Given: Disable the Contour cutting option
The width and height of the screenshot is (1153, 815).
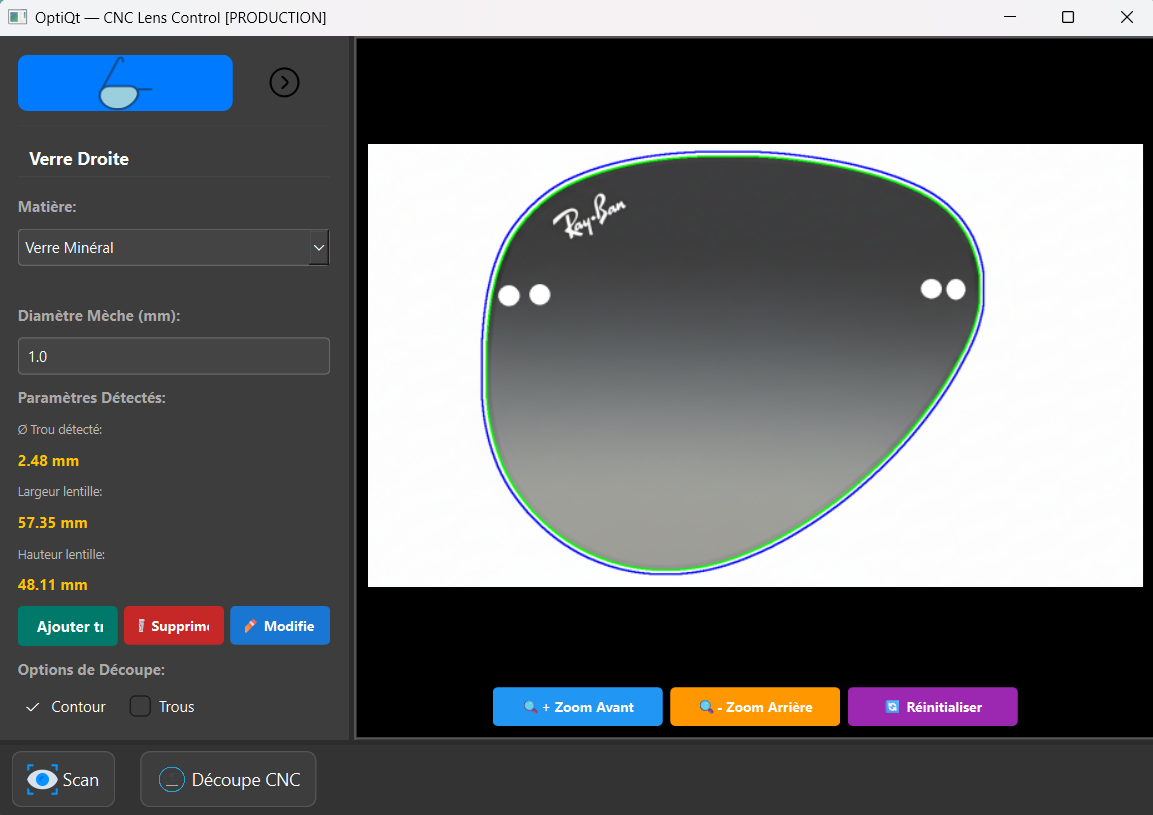Looking at the screenshot, I should 32,706.
